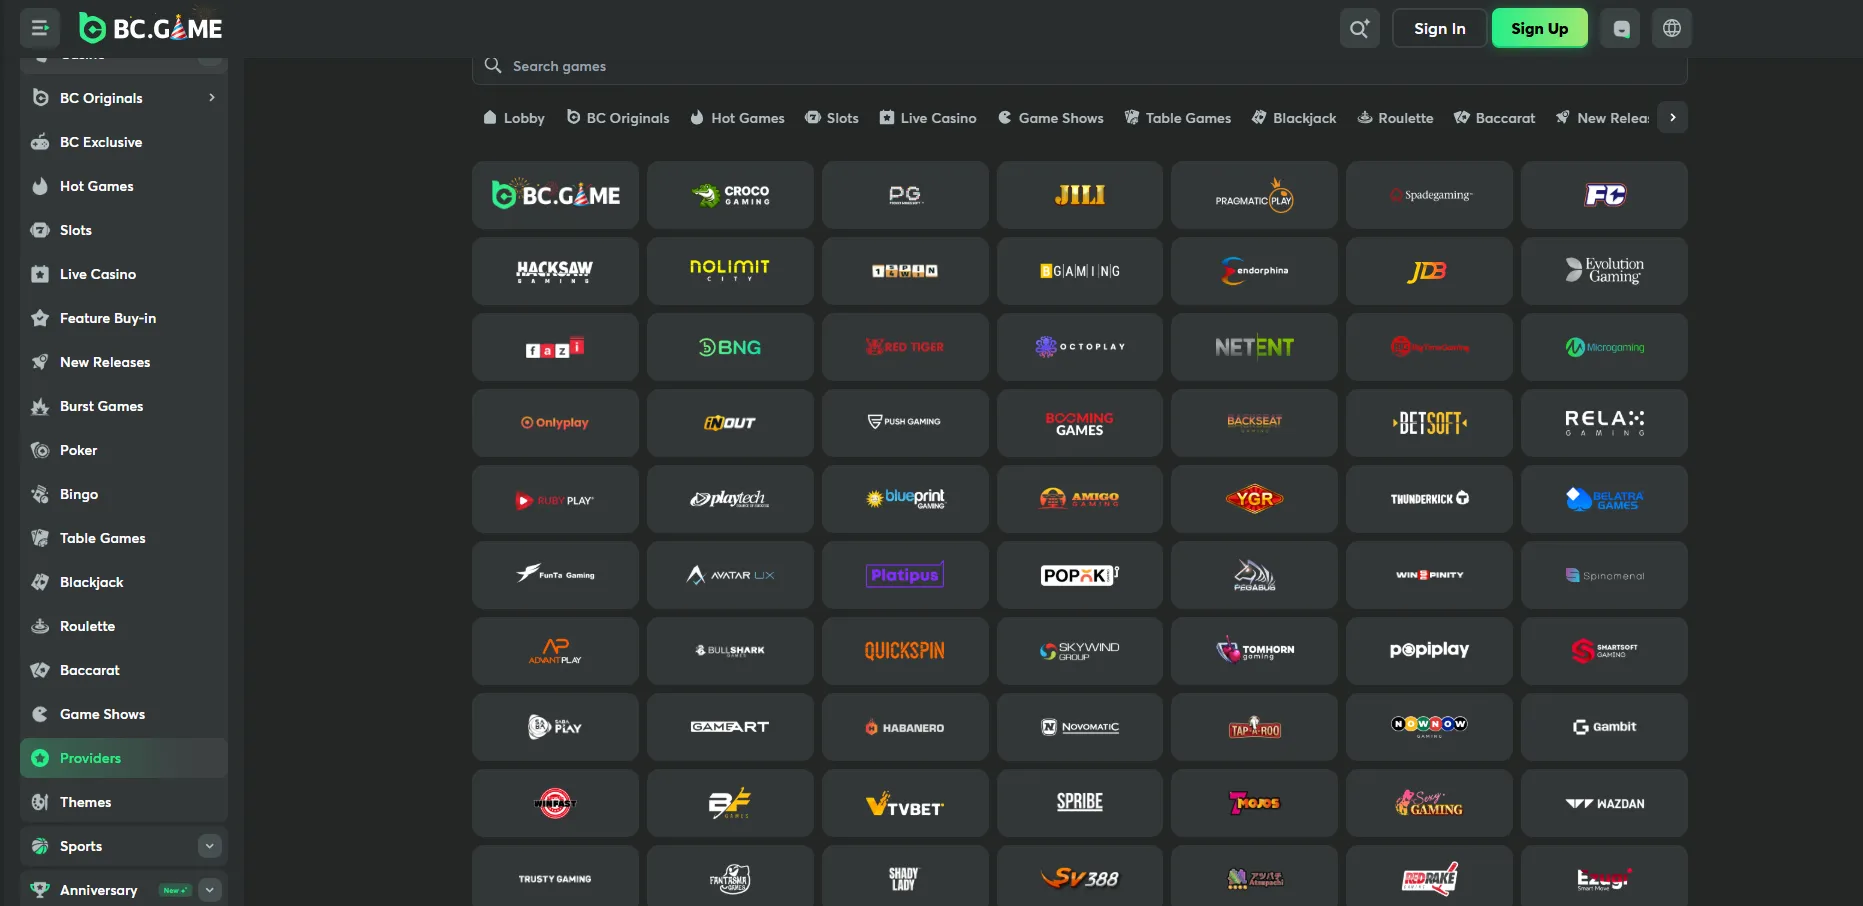Open the Poker sidebar item
1863x906 pixels.
[x=78, y=450]
